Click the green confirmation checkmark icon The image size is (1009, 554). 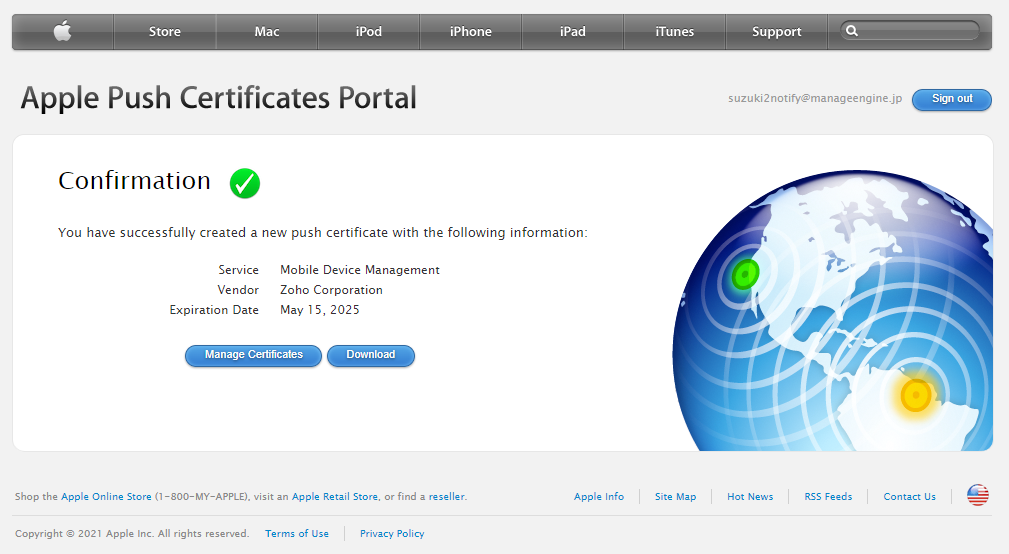tap(245, 183)
